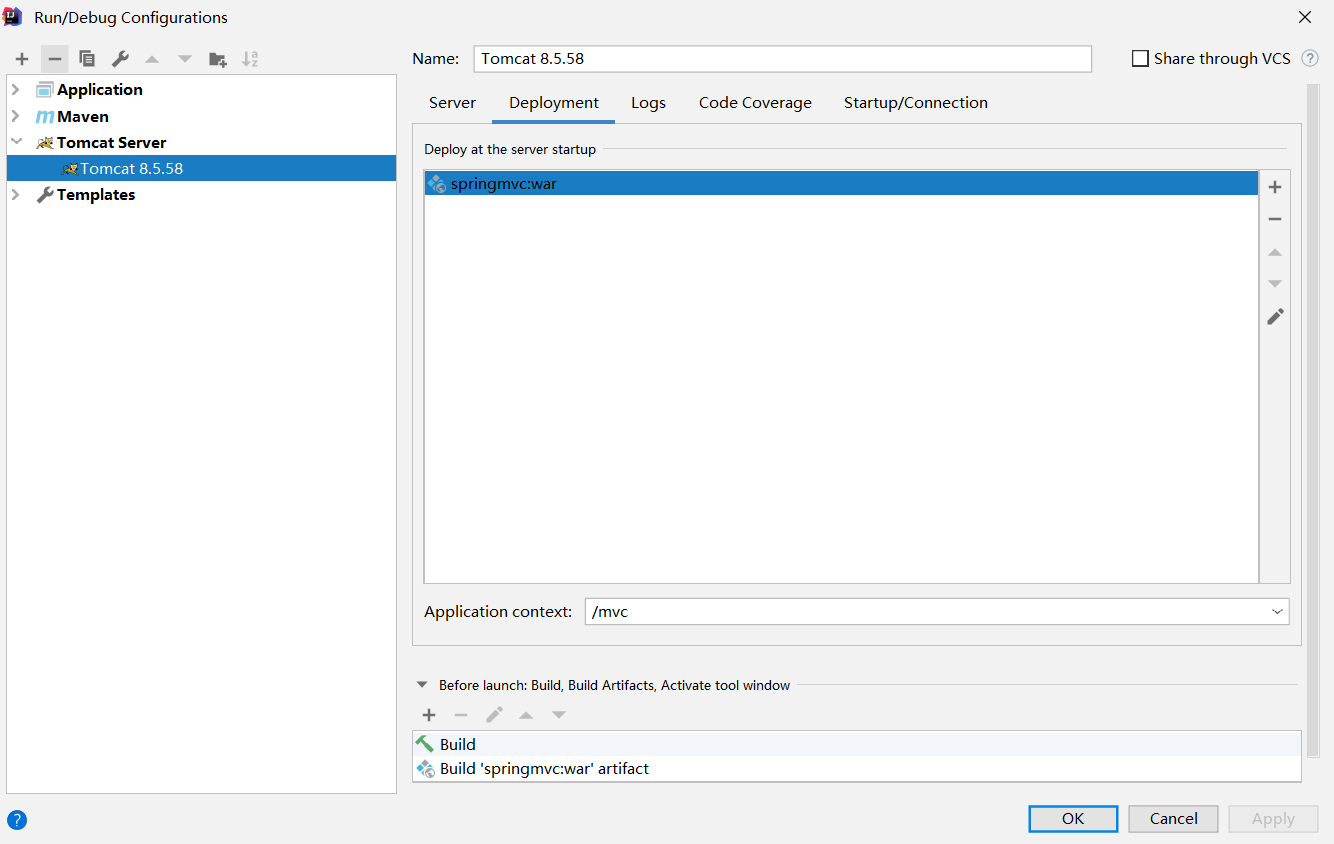Edit the selected before launch task
This screenshot has width=1334, height=844.
point(494,715)
